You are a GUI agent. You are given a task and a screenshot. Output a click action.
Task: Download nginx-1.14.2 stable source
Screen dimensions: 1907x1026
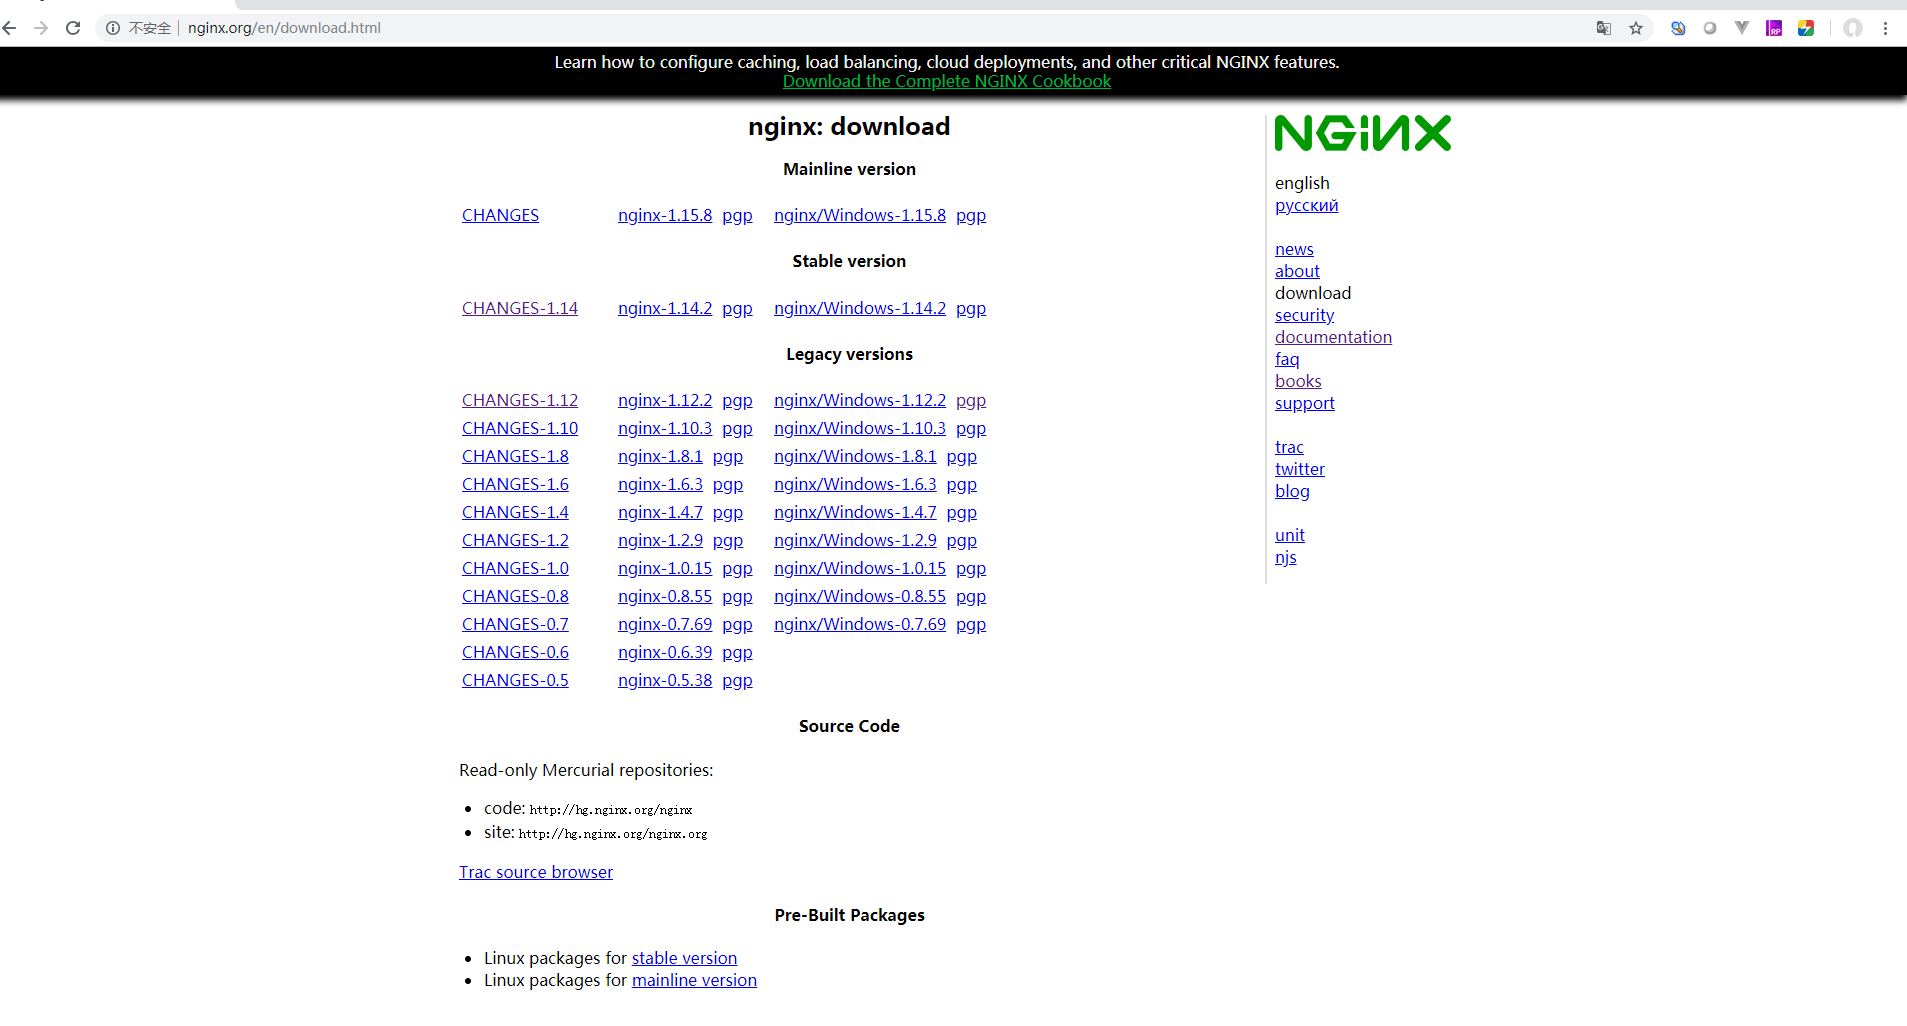[x=665, y=308]
